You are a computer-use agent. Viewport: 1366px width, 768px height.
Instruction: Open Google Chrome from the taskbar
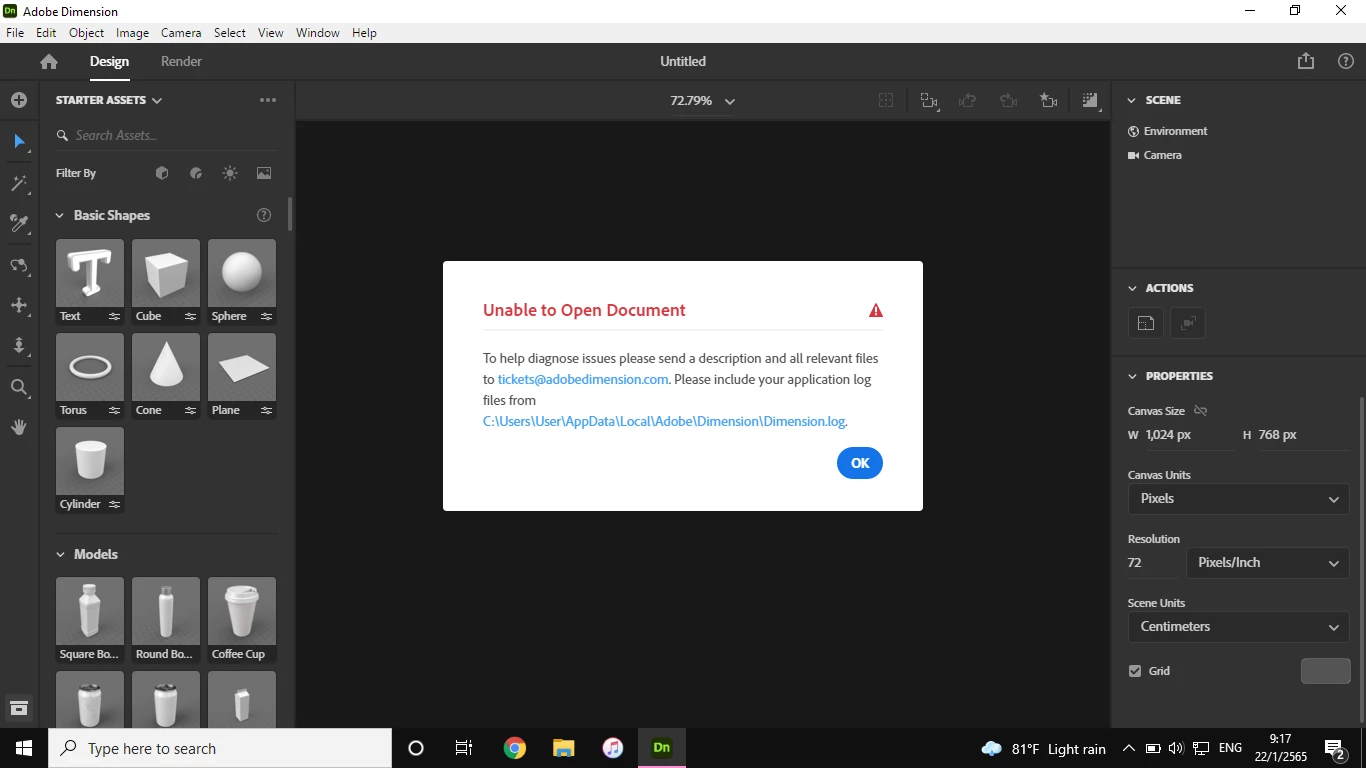click(515, 748)
